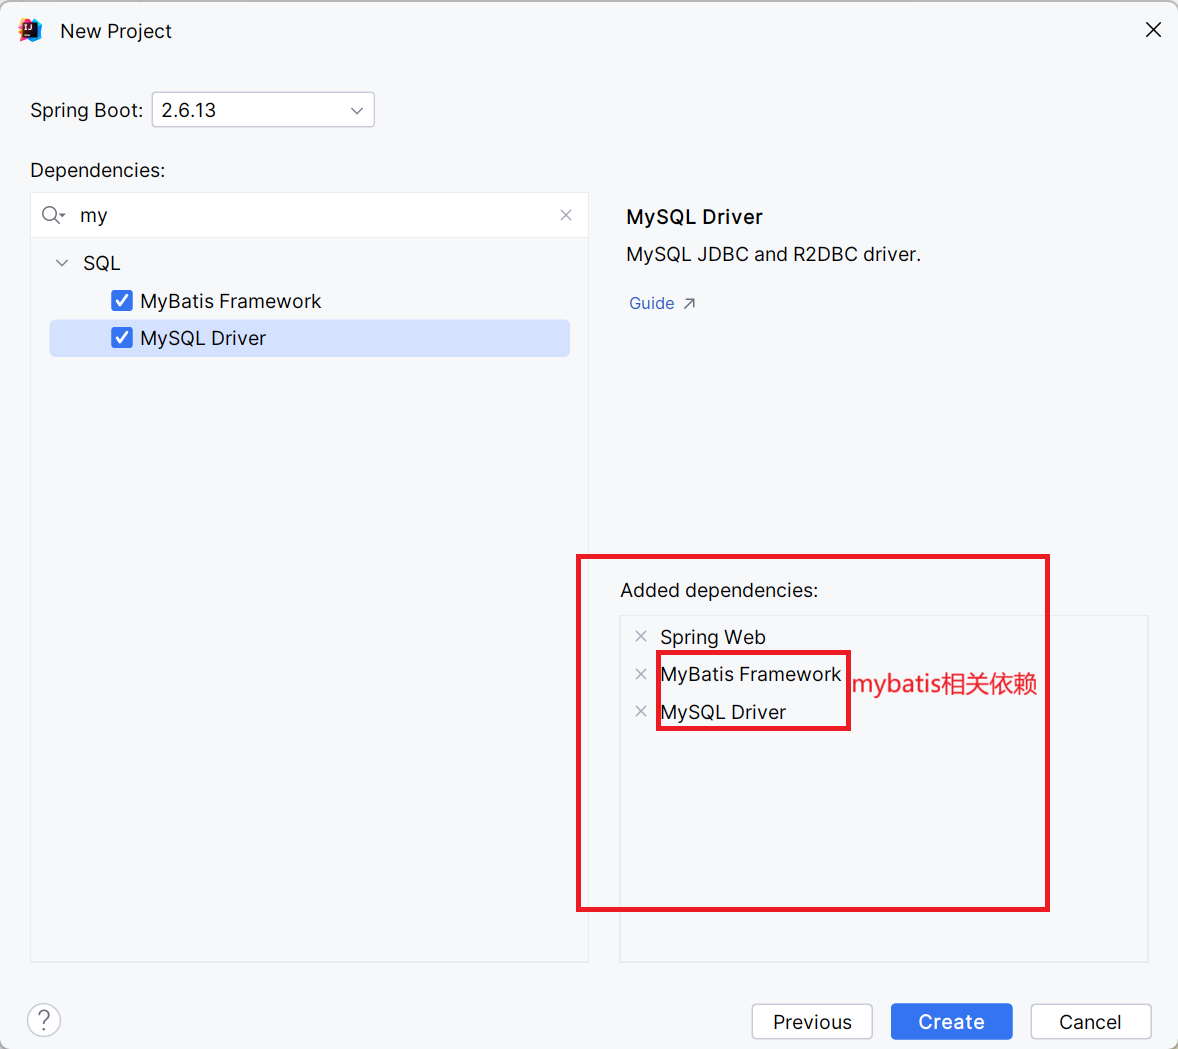
Task: Open the Spring Boot version dropdown
Action: point(263,110)
